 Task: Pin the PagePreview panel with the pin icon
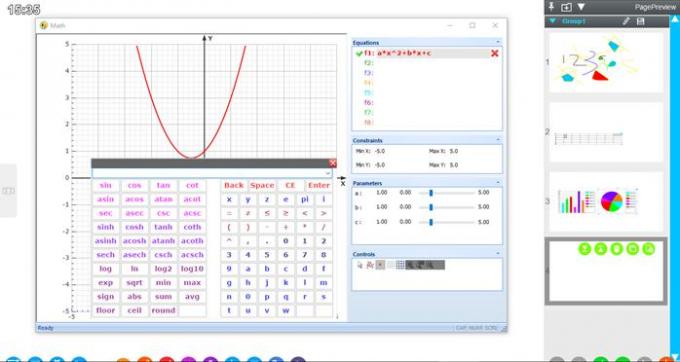(x=551, y=7)
